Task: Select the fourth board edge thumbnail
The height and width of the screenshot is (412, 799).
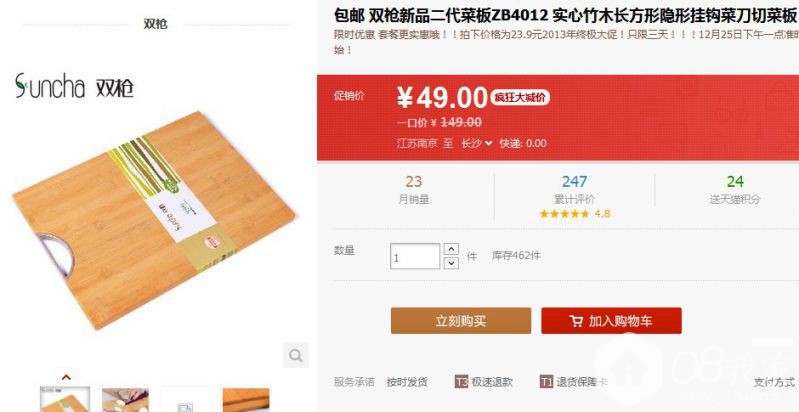Action: (x=246, y=400)
